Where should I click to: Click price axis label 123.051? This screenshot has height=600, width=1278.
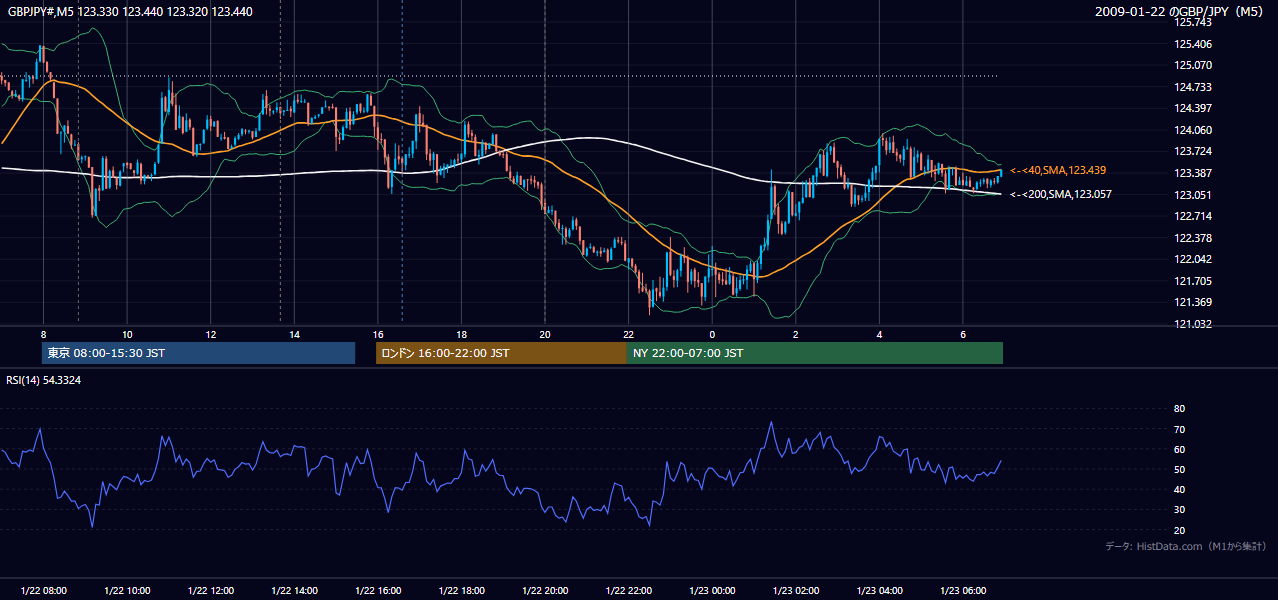click(1192, 195)
